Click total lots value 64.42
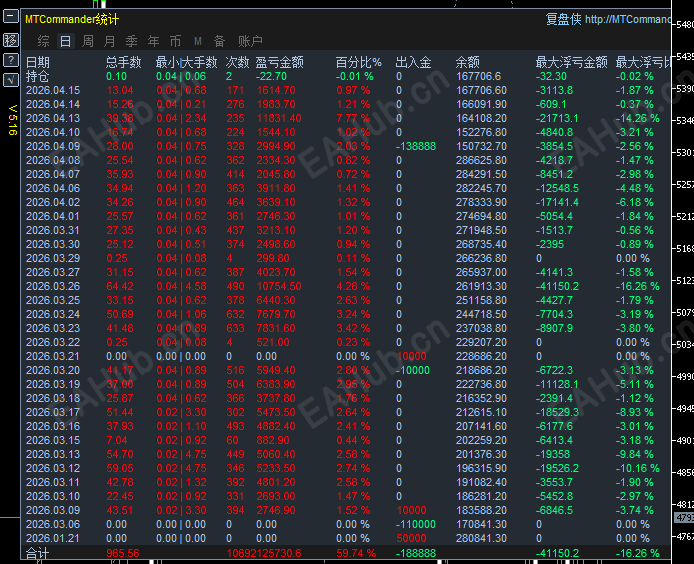This screenshot has width=694, height=564. click(x=120, y=286)
